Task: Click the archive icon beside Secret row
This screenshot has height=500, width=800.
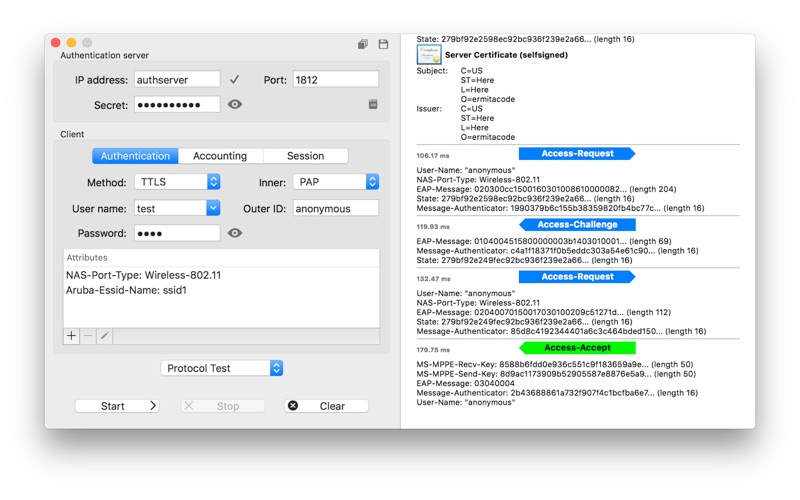Action: point(373,104)
